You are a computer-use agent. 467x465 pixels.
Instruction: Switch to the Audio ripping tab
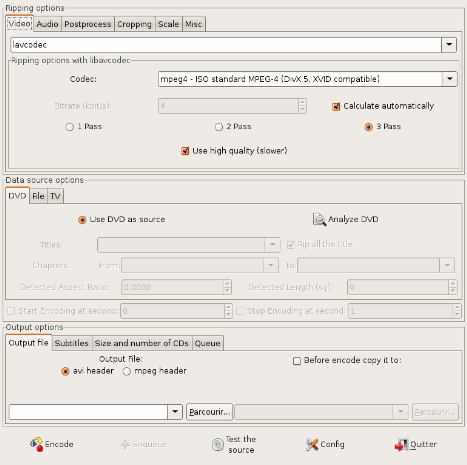coord(47,24)
